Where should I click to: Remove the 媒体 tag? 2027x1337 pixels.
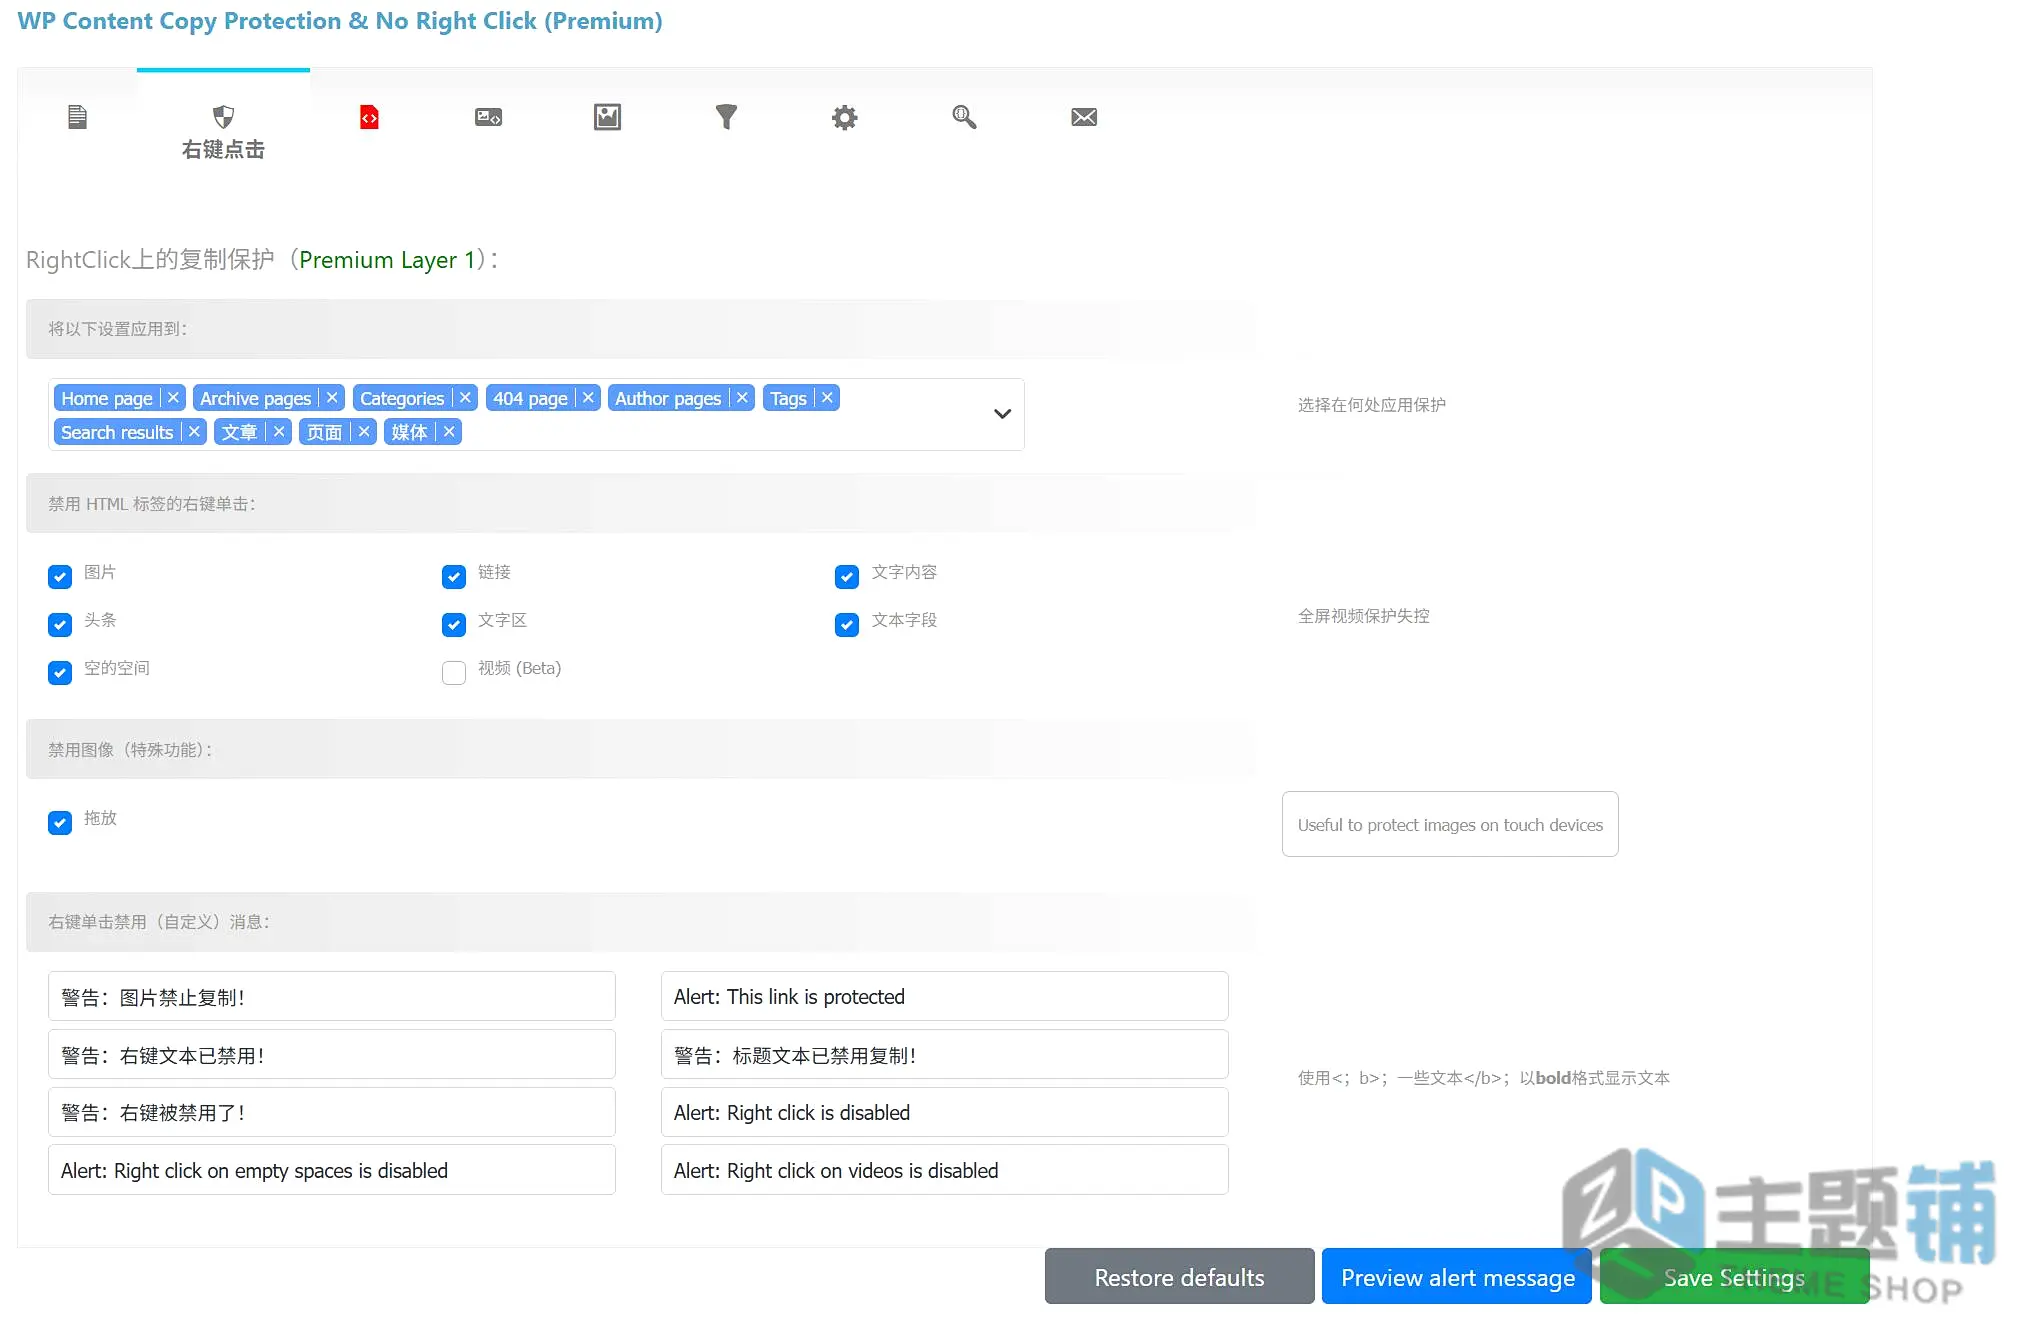tap(449, 432)
